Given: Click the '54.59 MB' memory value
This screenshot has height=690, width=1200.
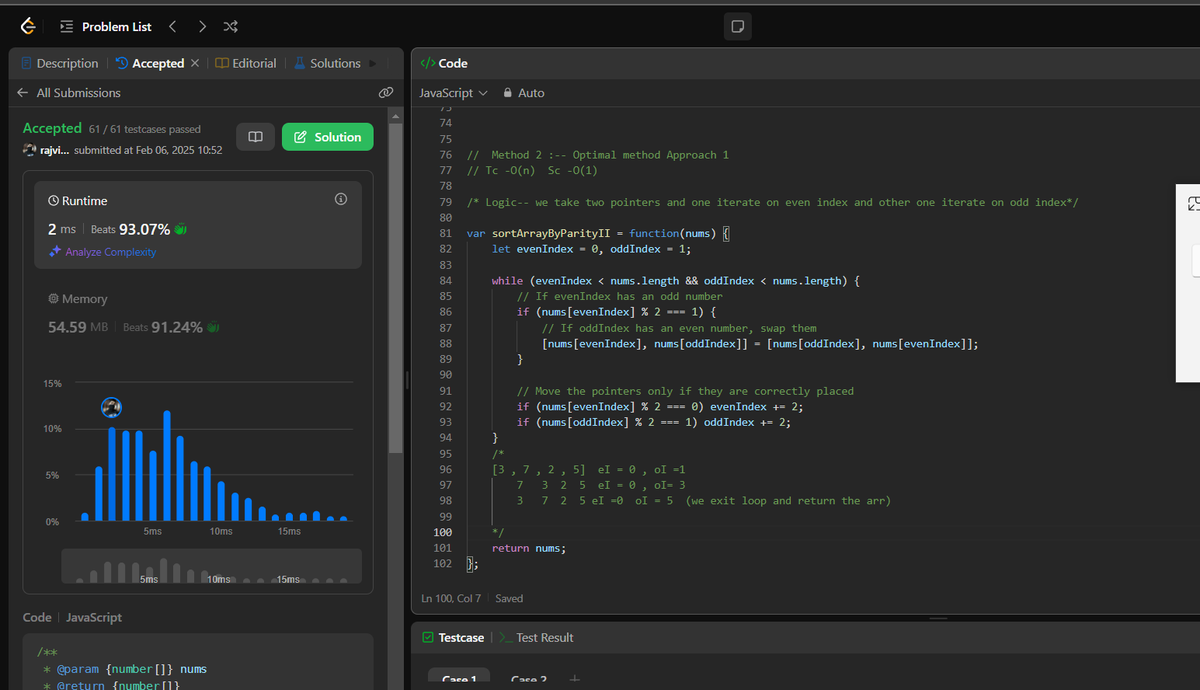Looking at the screenshot, I should tap(78, 327).
